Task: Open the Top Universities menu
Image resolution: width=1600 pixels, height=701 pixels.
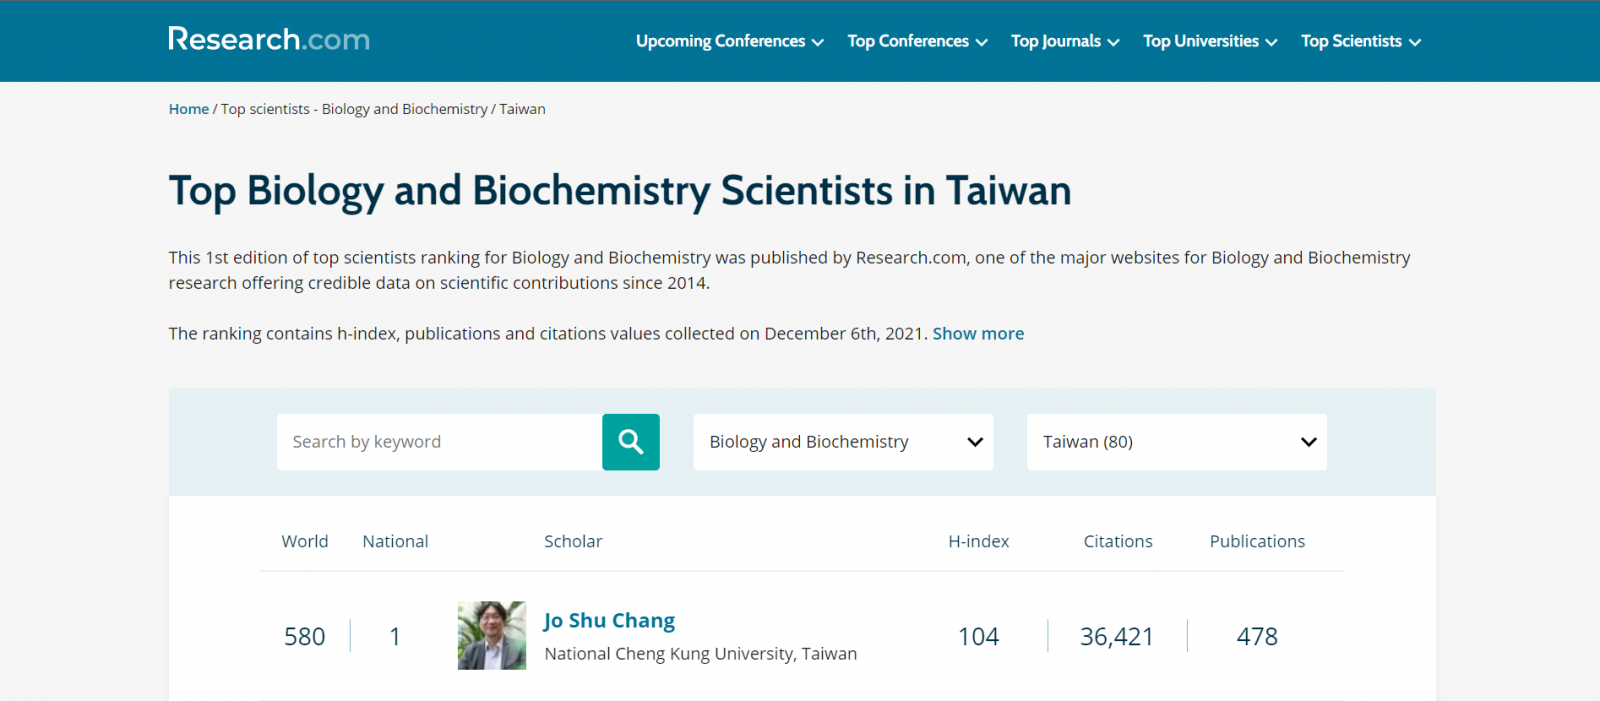Action: click(x=1209, y=41)
